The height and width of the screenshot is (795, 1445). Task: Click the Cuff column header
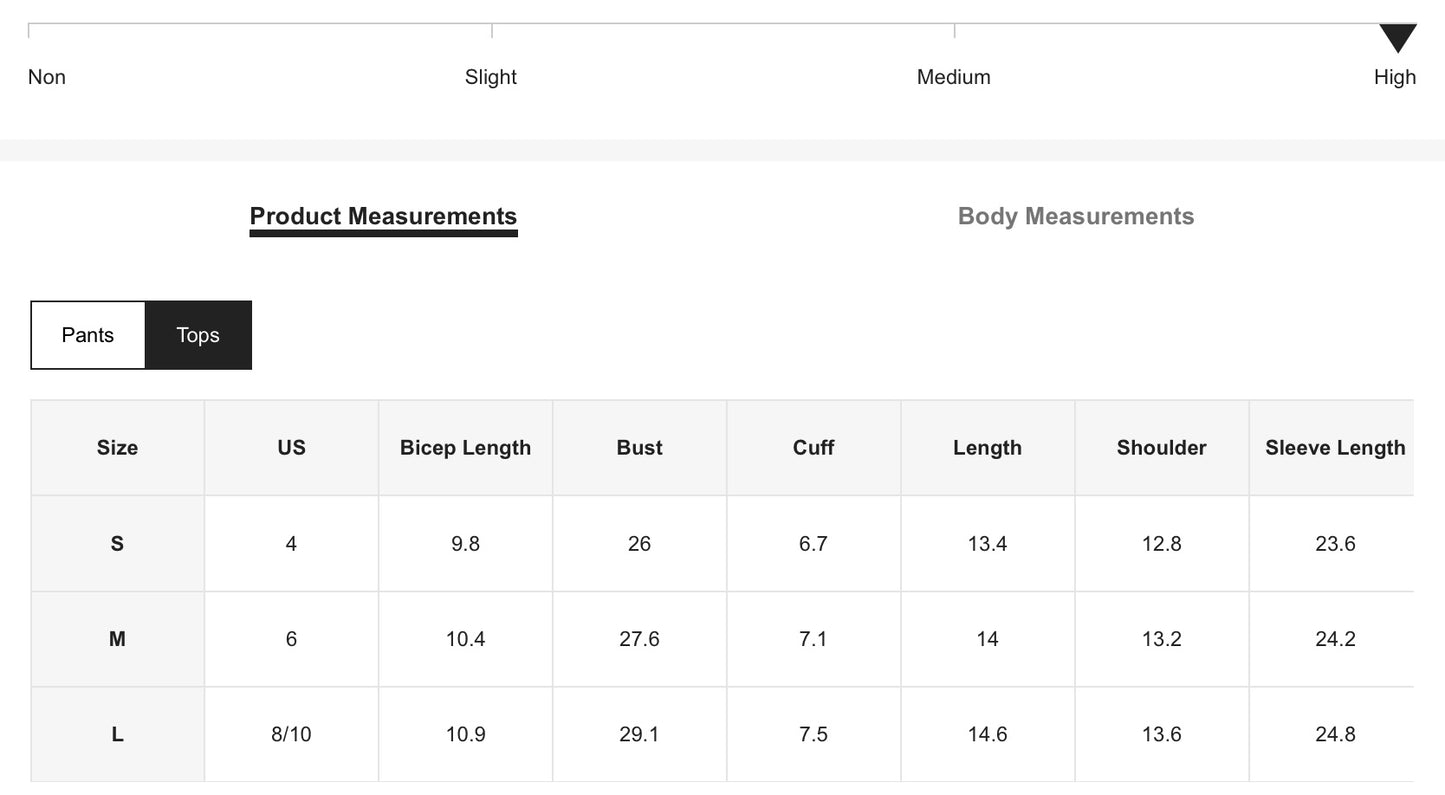click(813, 448)
